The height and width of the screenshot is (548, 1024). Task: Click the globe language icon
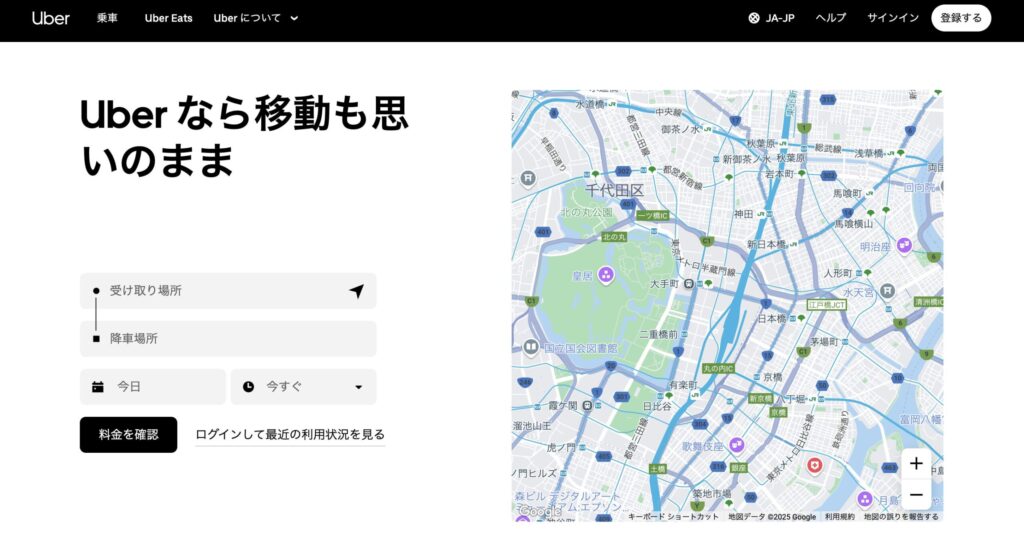754,18
